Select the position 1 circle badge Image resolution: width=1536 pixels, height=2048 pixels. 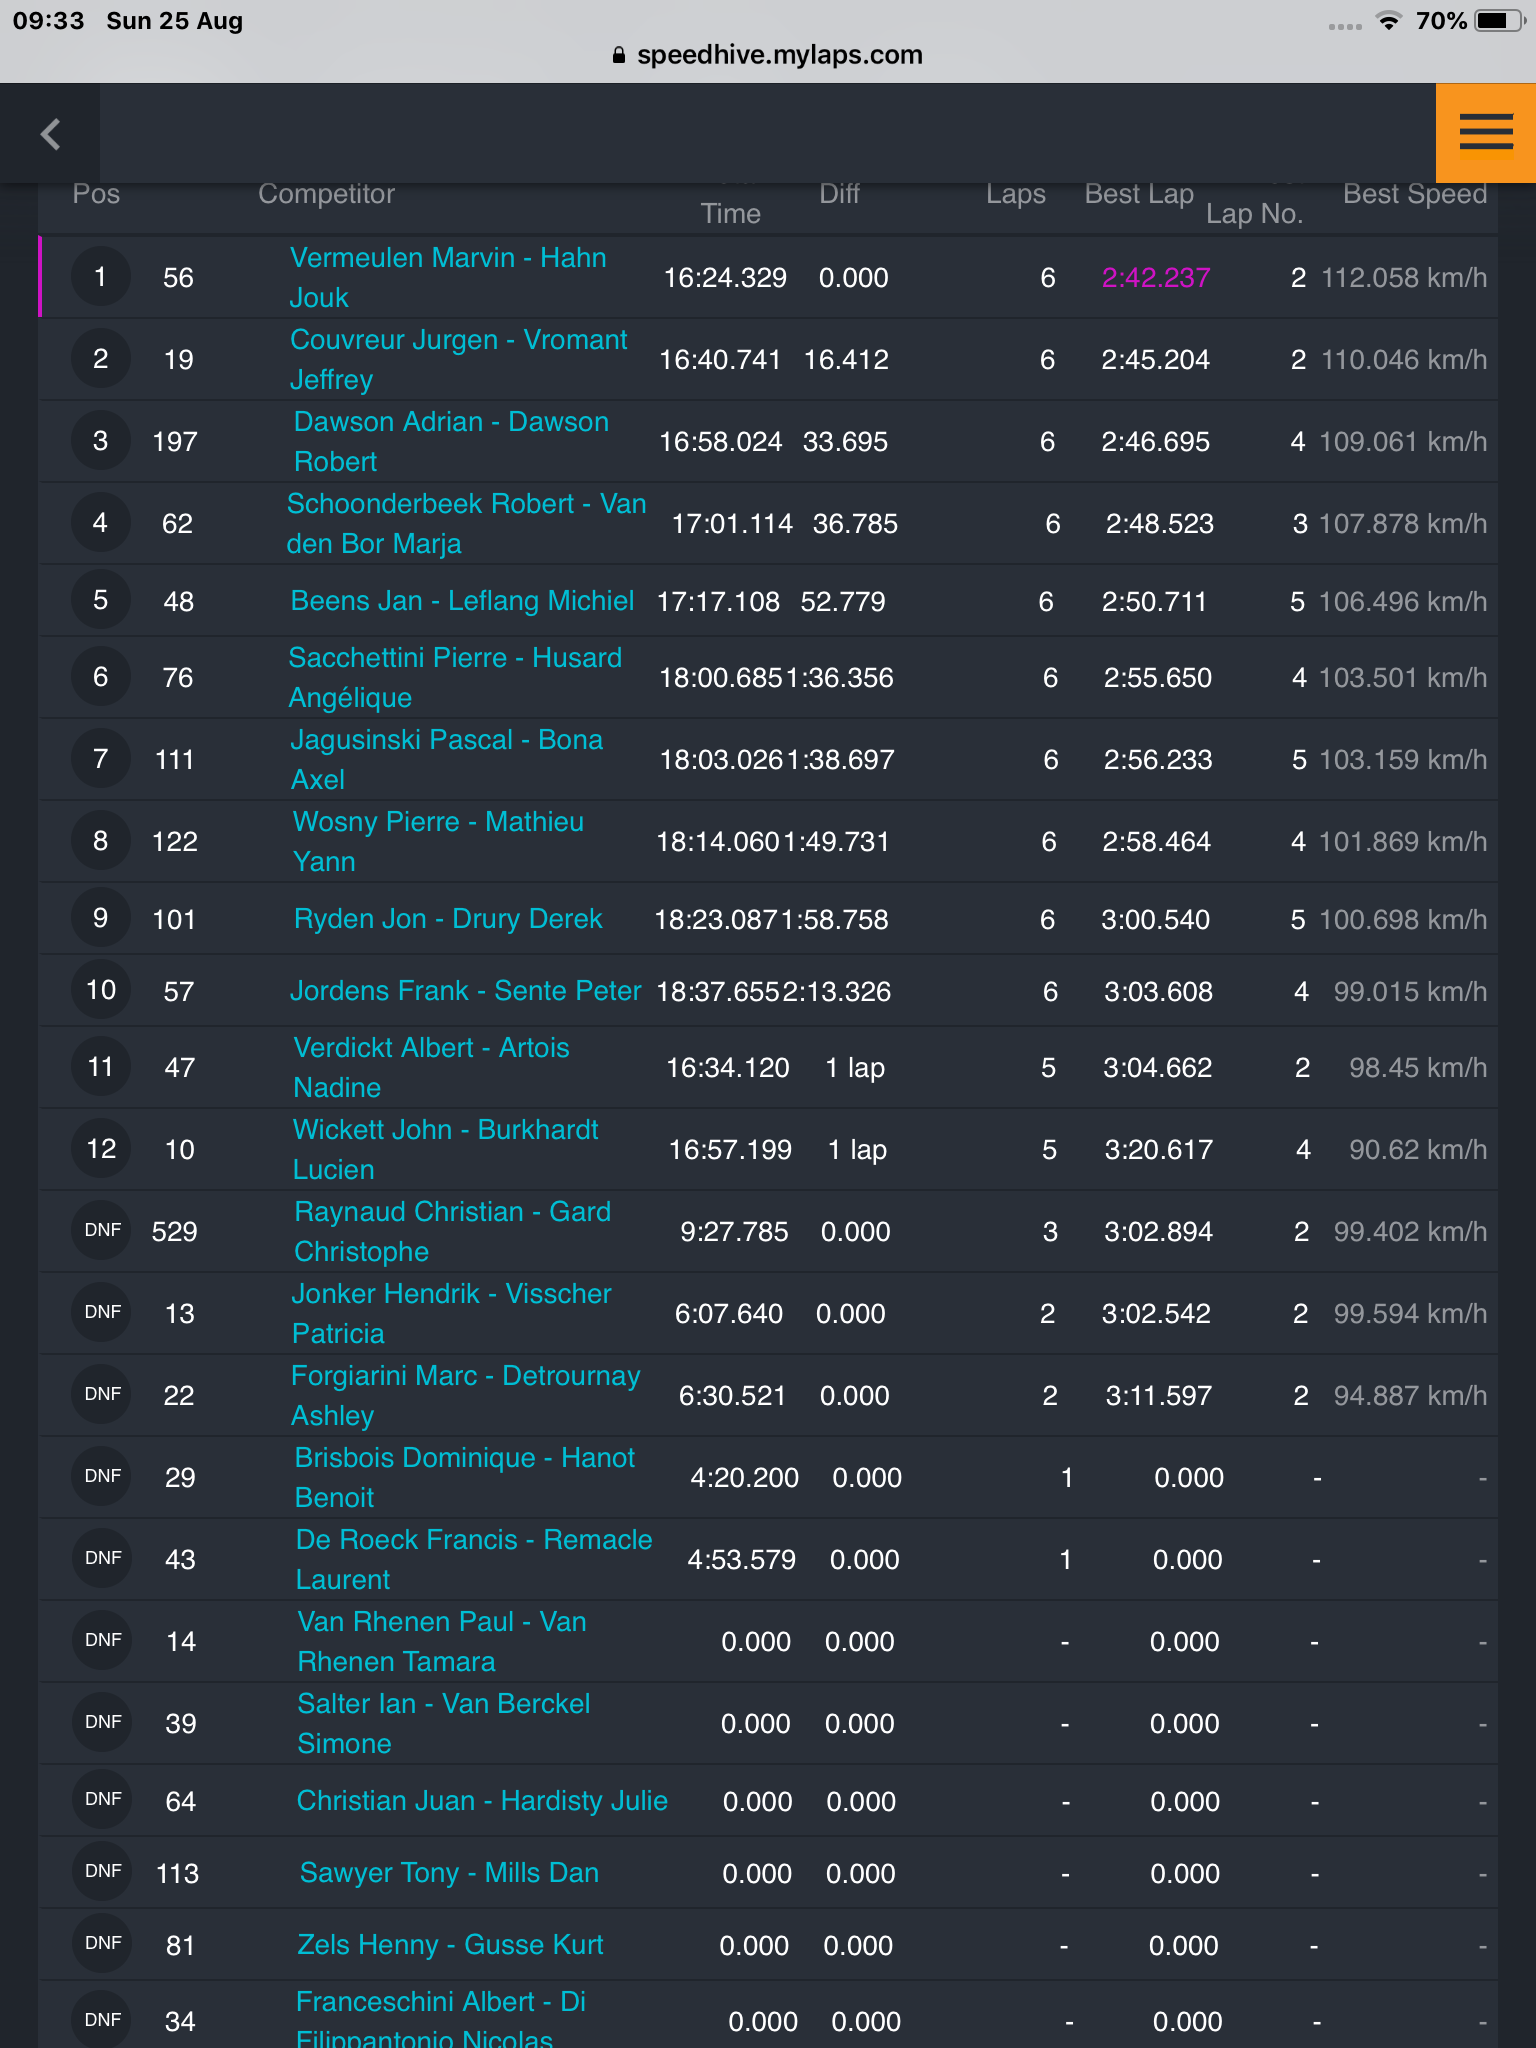coord(100,277)
